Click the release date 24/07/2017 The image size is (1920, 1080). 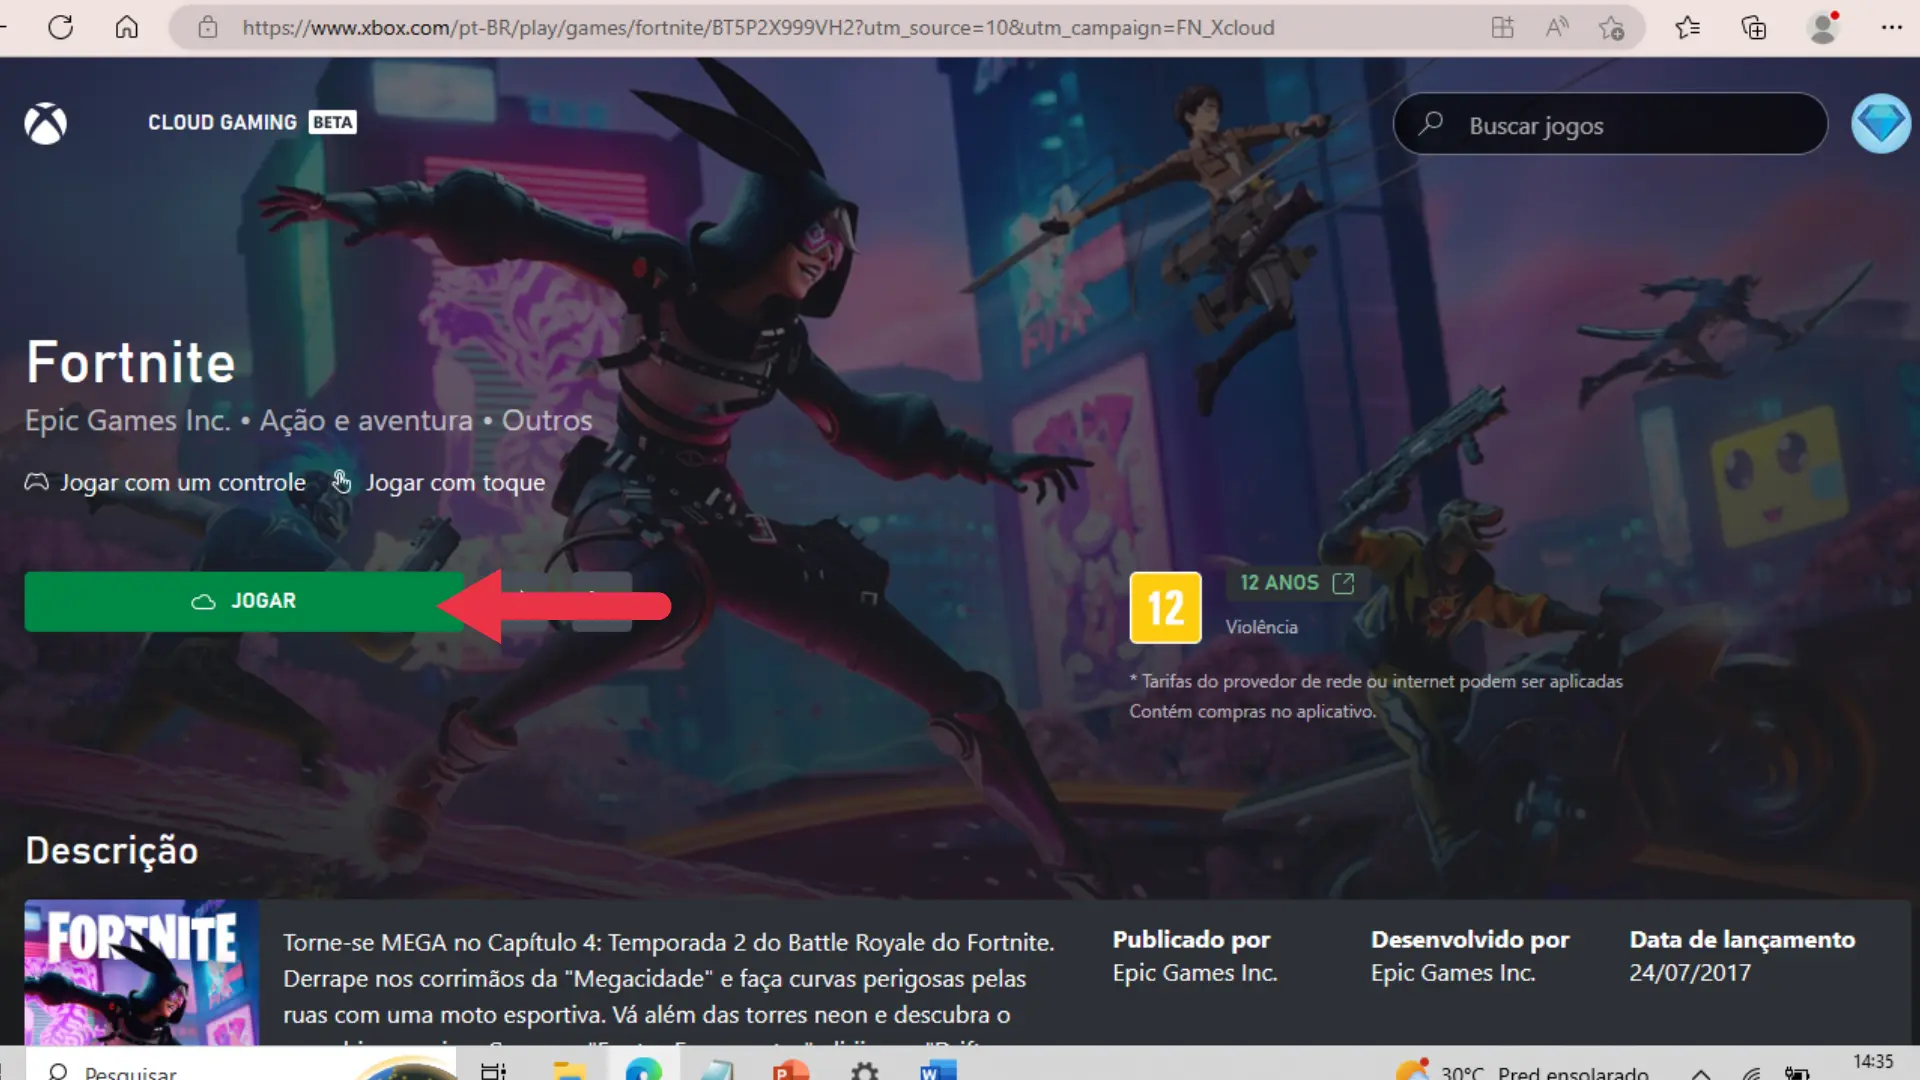tap(1690, 972)
